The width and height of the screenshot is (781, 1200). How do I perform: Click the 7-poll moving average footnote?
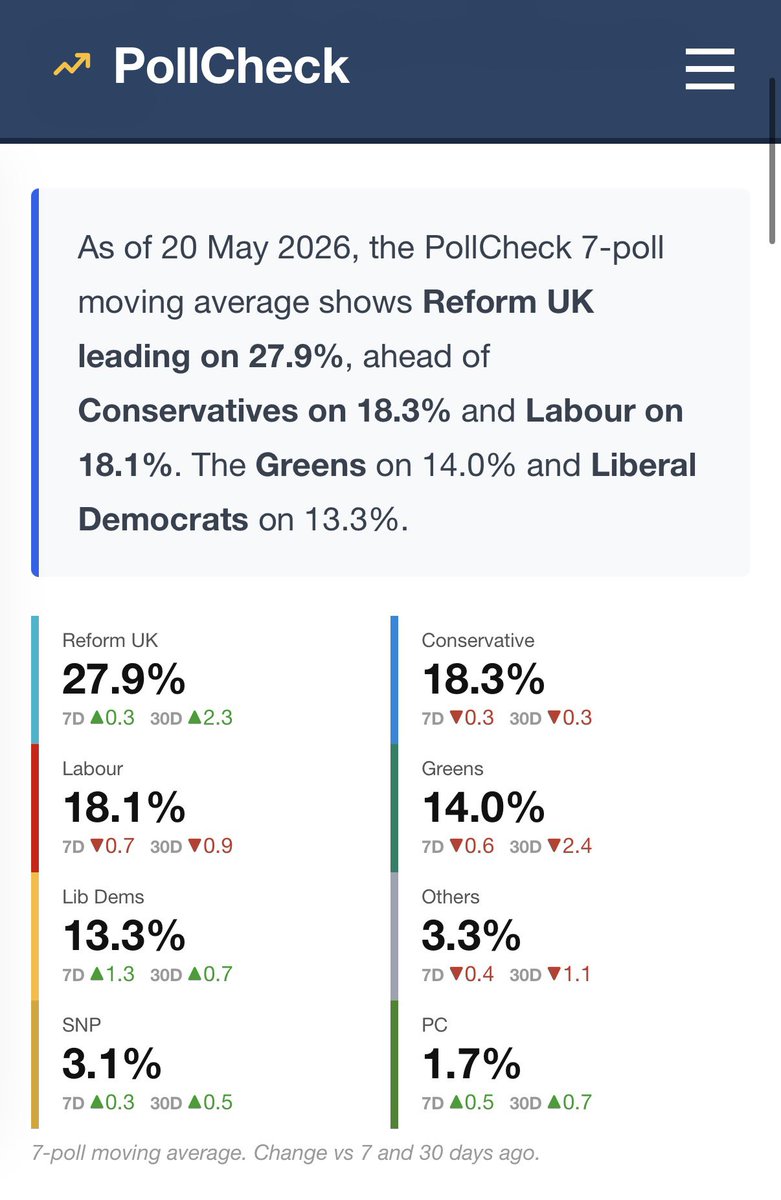[x=285, y=1152]
